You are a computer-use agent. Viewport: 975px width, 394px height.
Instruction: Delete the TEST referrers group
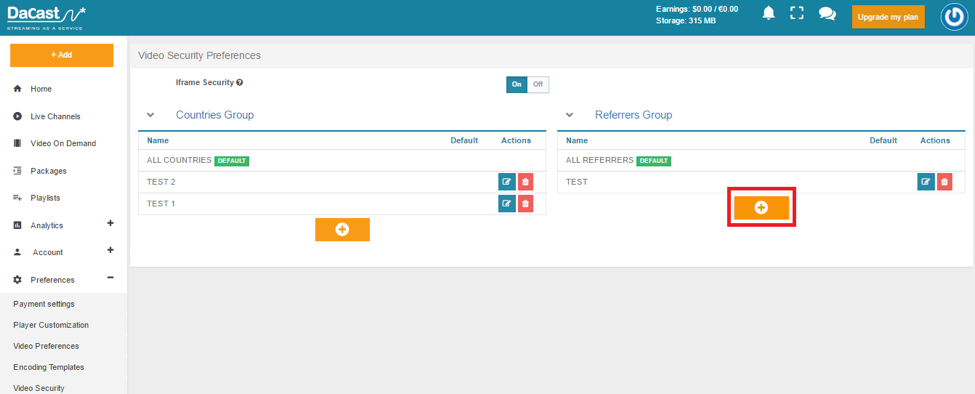(945, 182)
